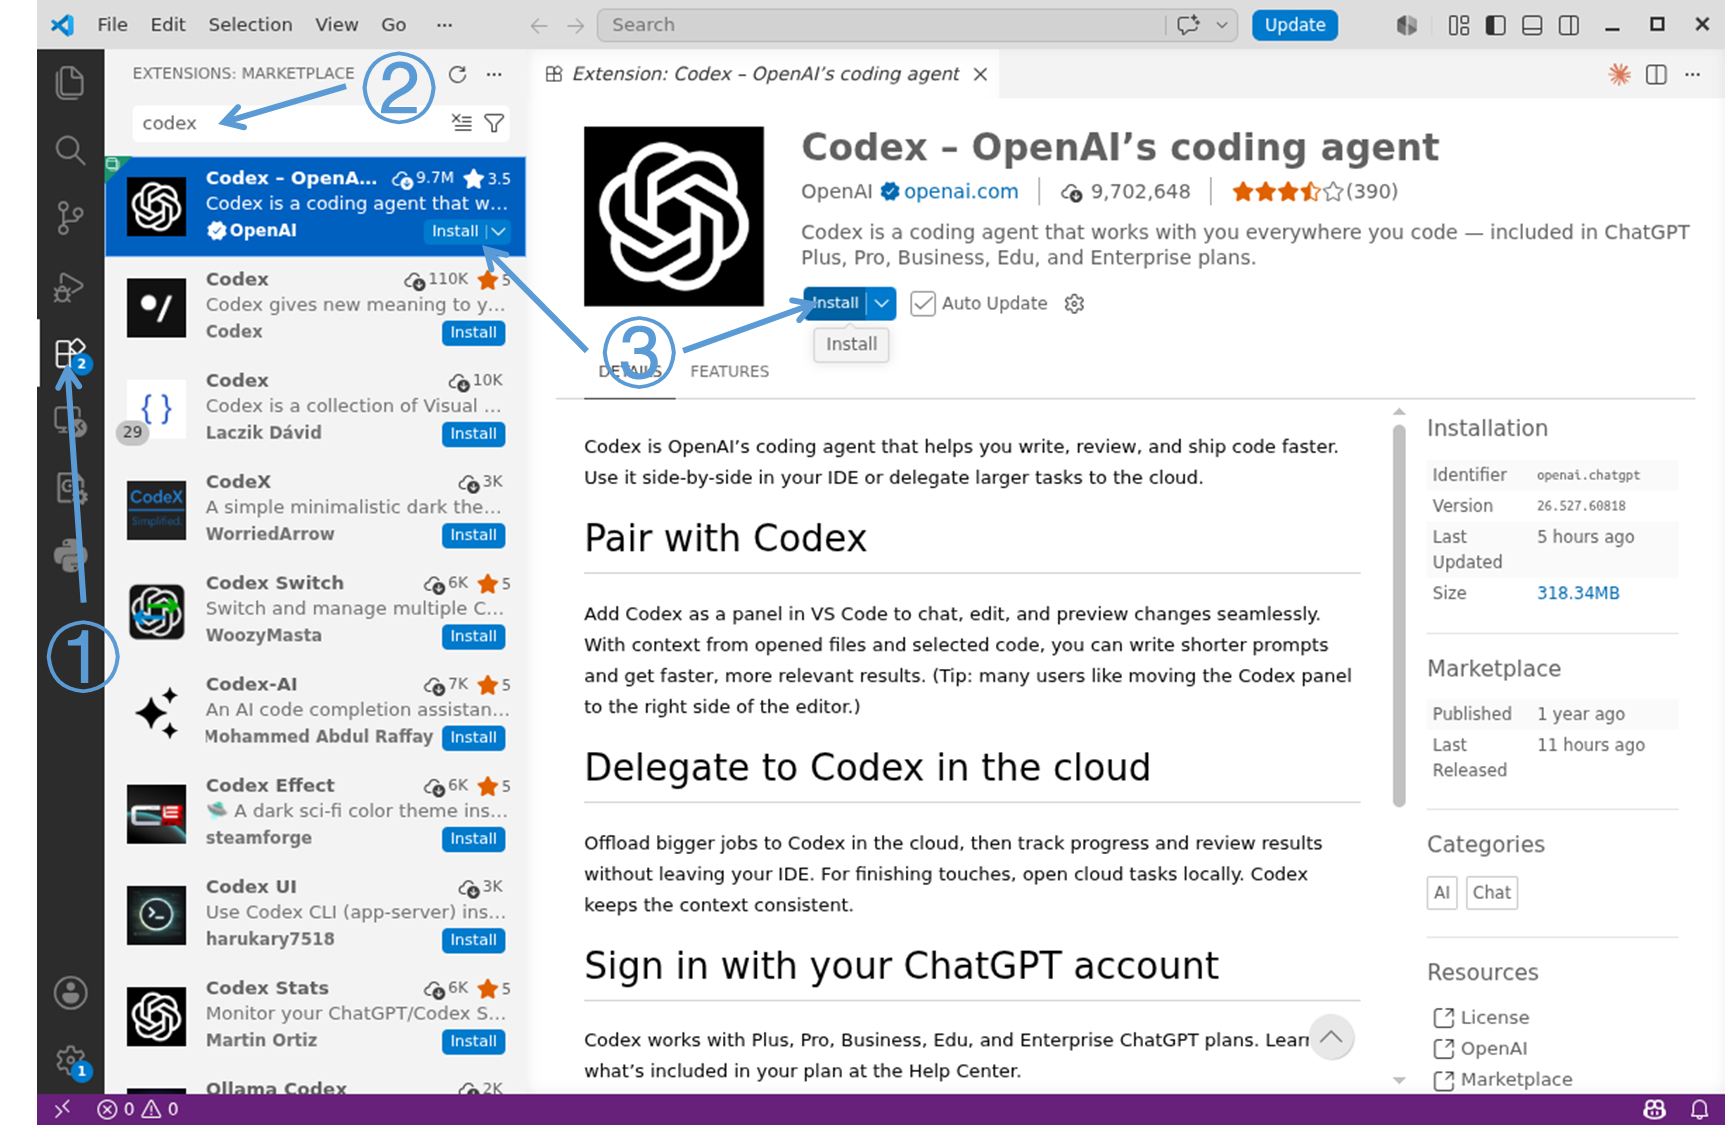Open the Extensions view icon
The height and width of the screenshot is (1125, 1725).
click(70, 354)
